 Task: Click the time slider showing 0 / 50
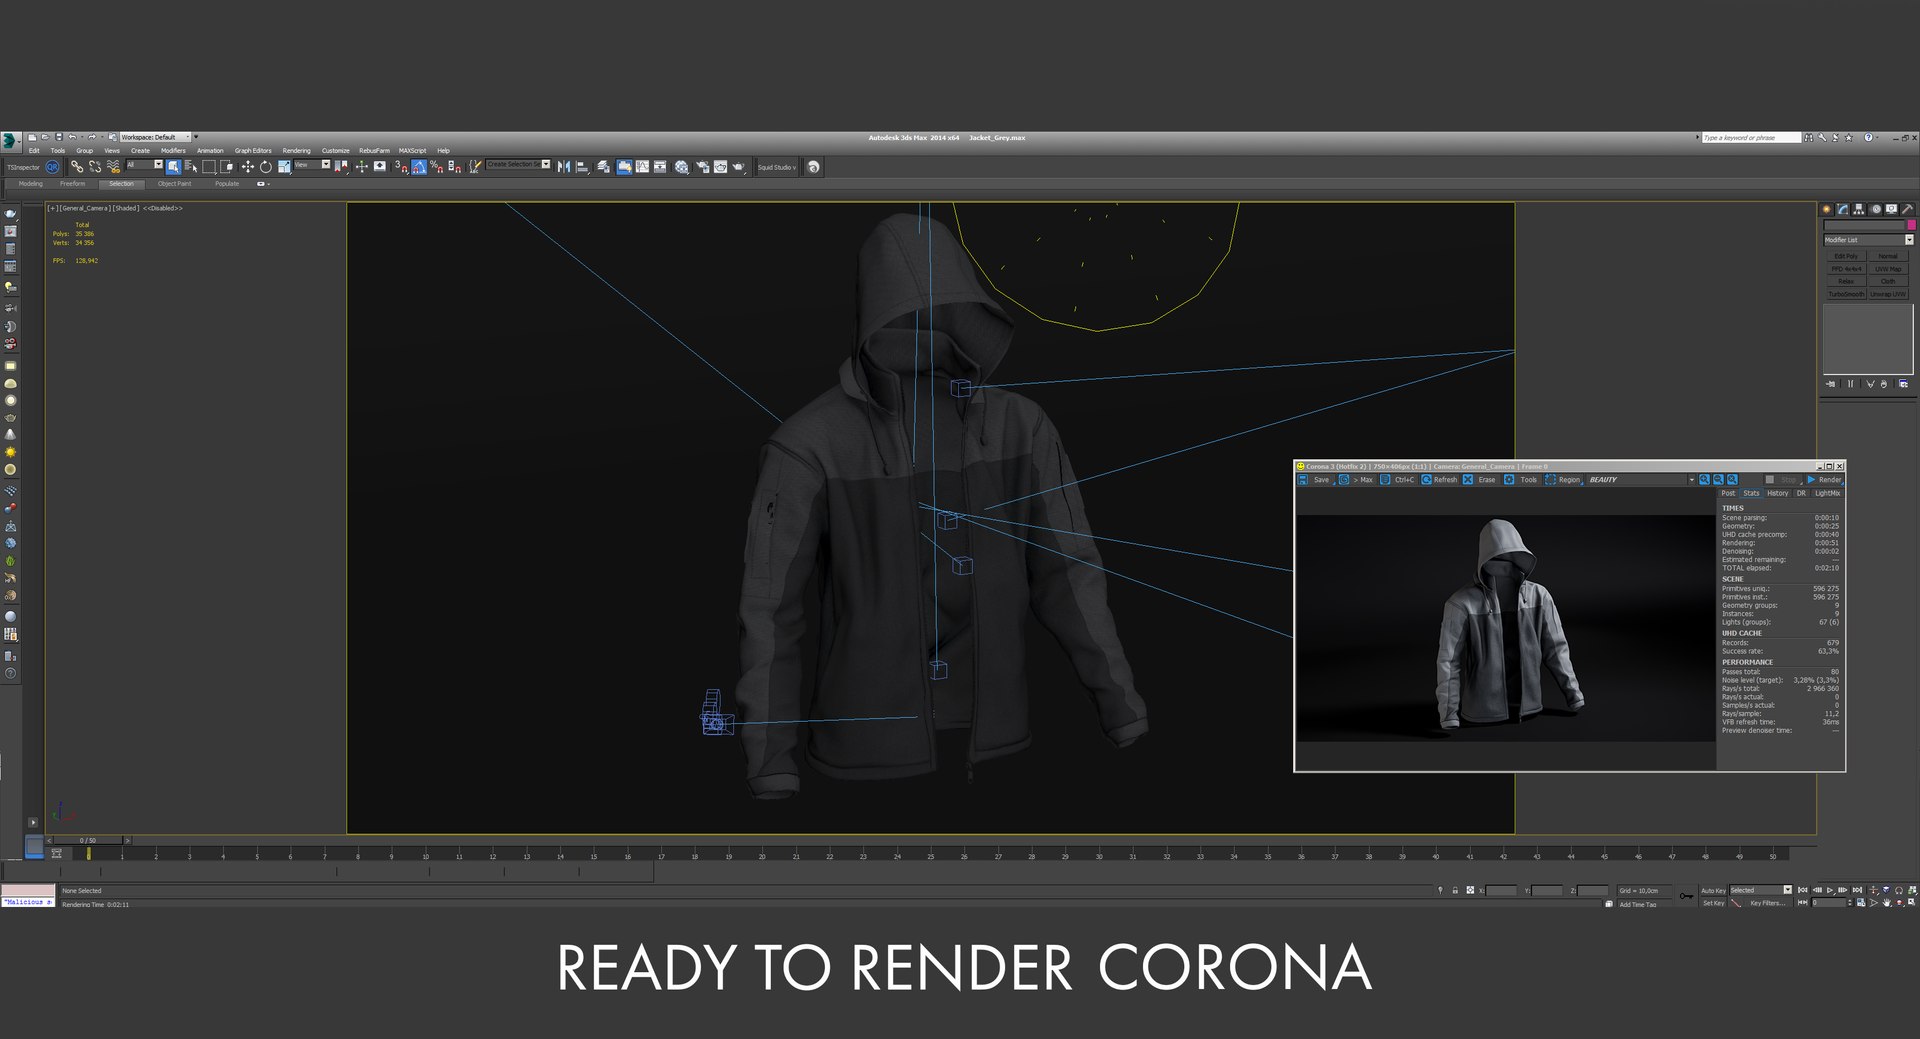pyautogui.click(x=88, y=840)
